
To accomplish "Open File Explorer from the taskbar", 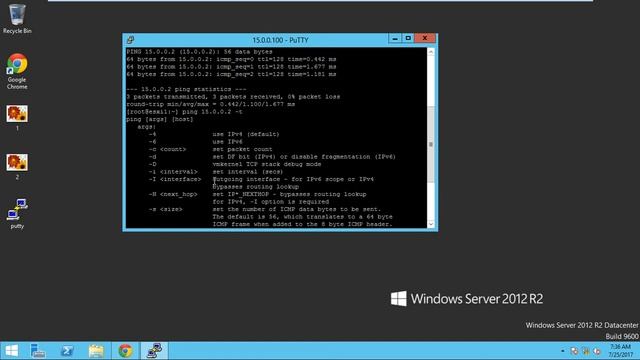I will 96,351.
